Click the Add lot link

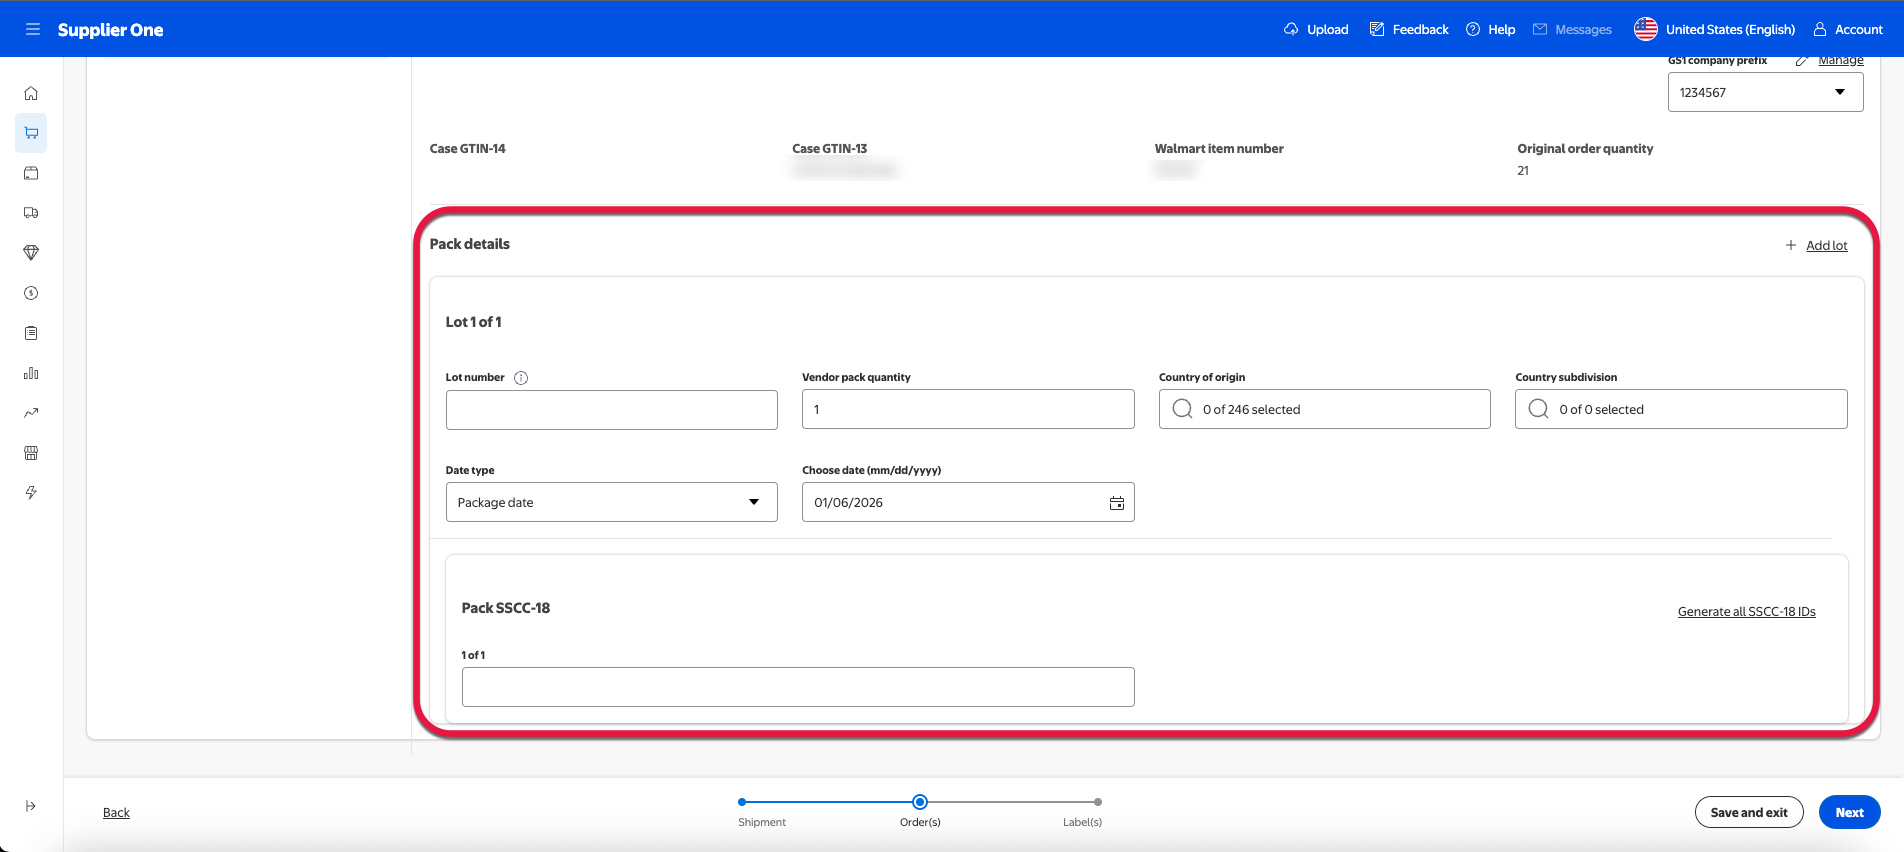click(1826, 246)
